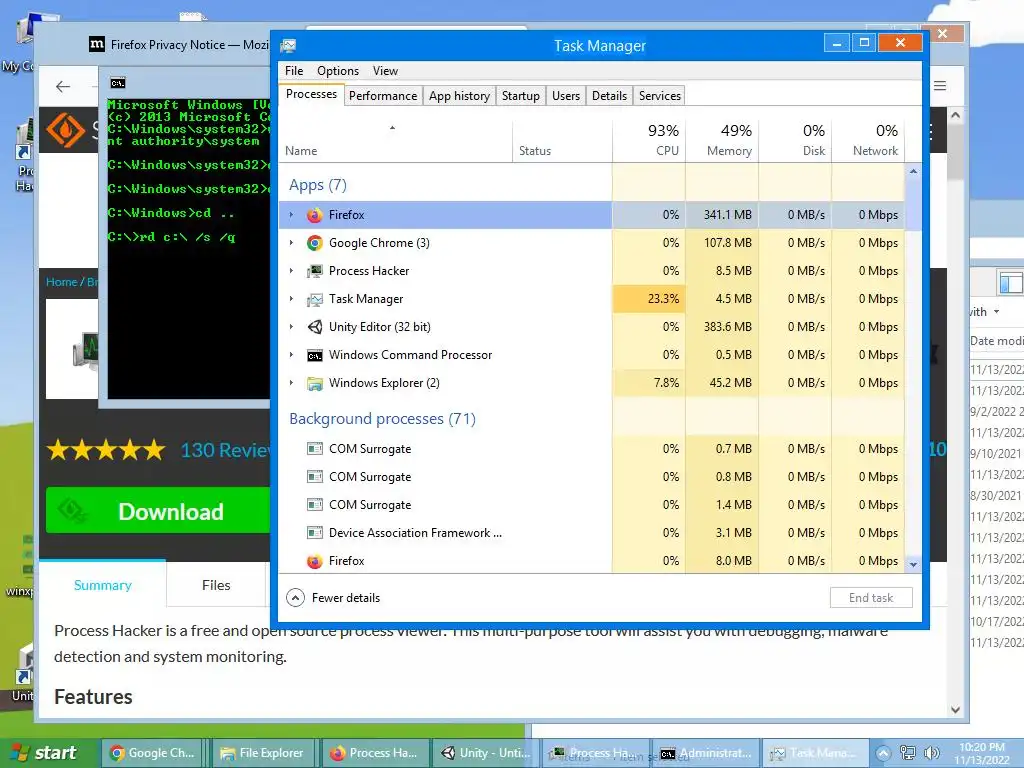Click the Windows Explorer row icon

coord(315,383)
